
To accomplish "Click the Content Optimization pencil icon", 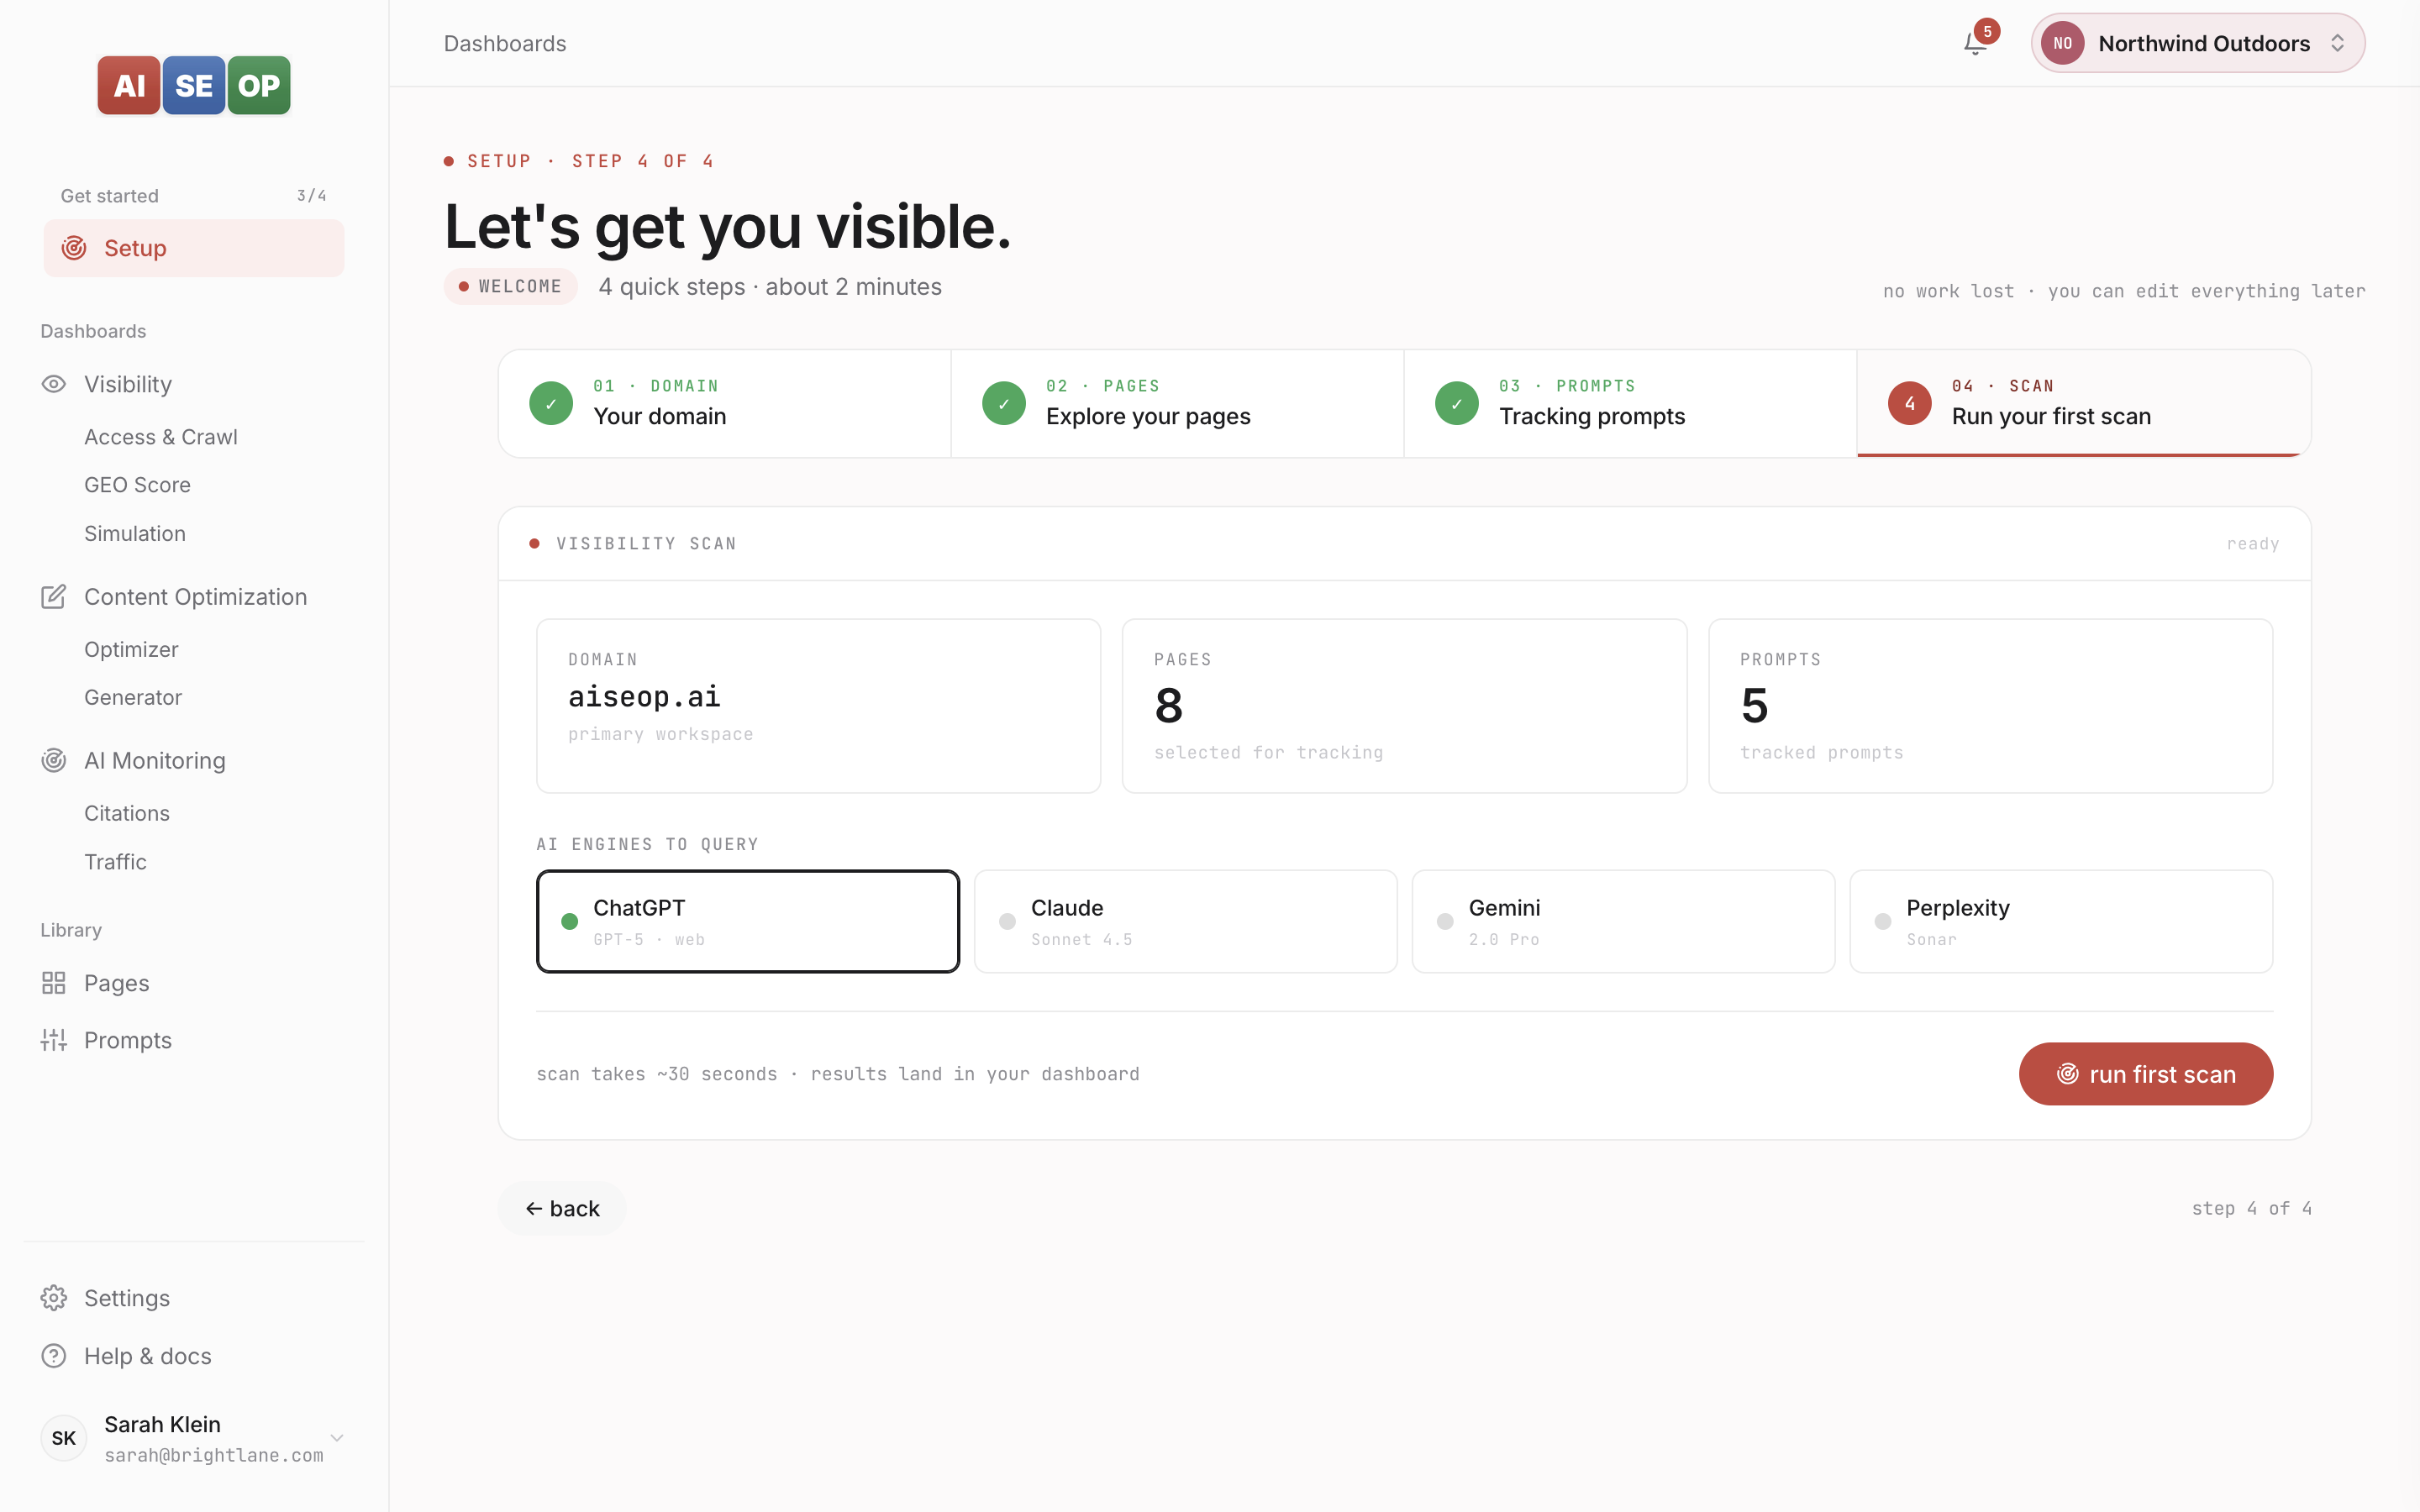I will [54, 597].
